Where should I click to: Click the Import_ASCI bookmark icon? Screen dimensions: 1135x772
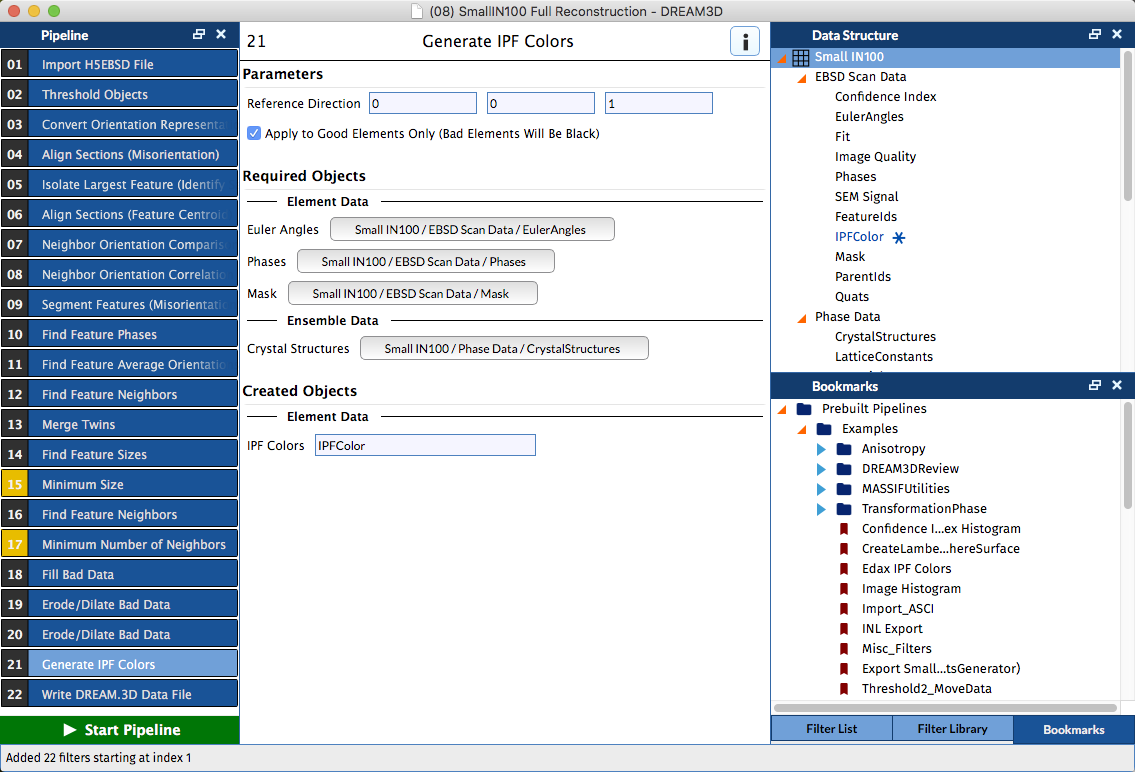point(844,609)
